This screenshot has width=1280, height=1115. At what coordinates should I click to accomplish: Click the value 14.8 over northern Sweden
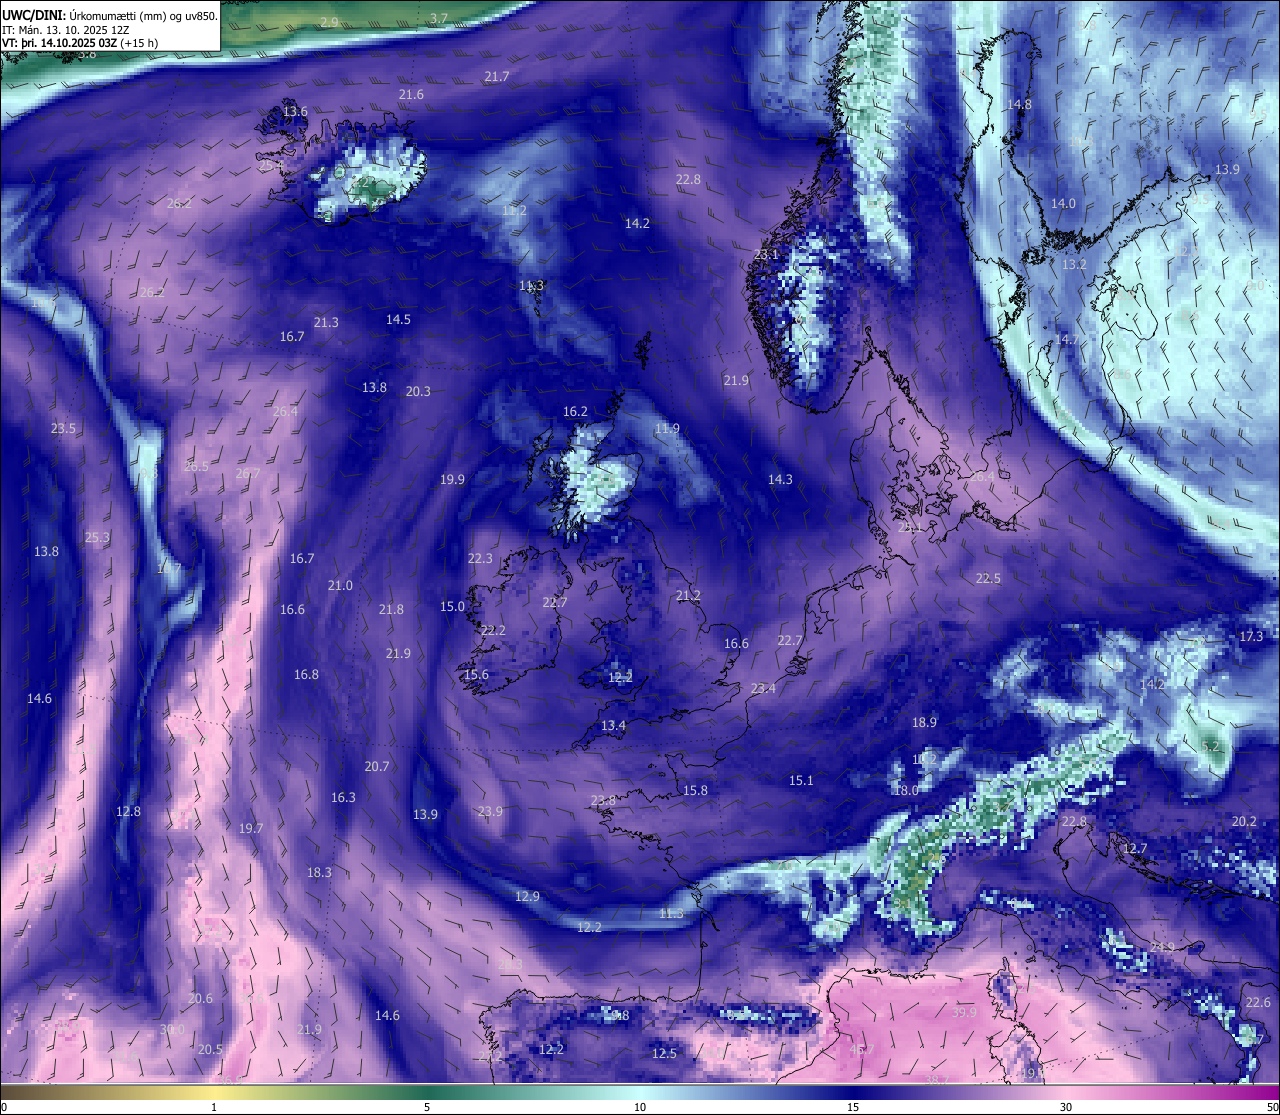coord(1019,104)
